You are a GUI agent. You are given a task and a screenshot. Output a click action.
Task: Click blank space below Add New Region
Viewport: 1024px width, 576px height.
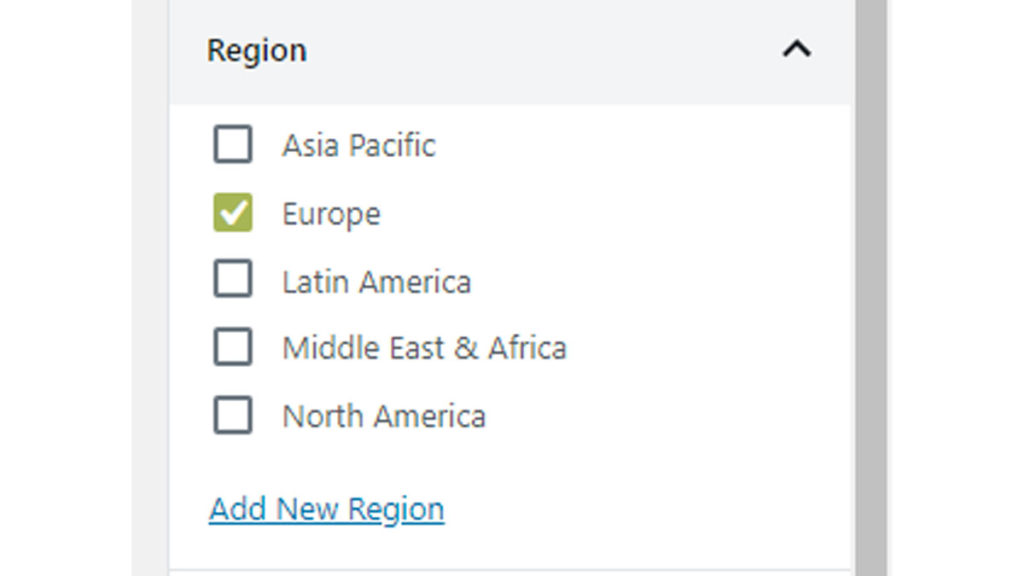pyautogui.click(x=500, y=546)
